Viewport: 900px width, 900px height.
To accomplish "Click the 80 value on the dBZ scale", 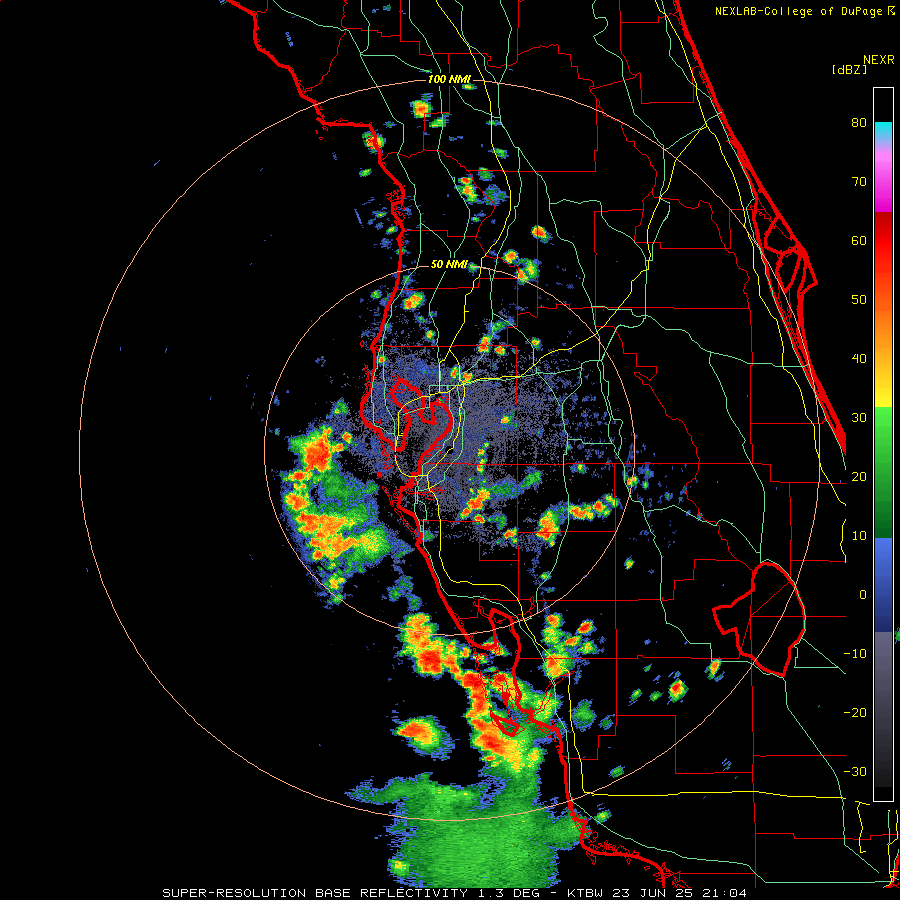I will (859, 122).
